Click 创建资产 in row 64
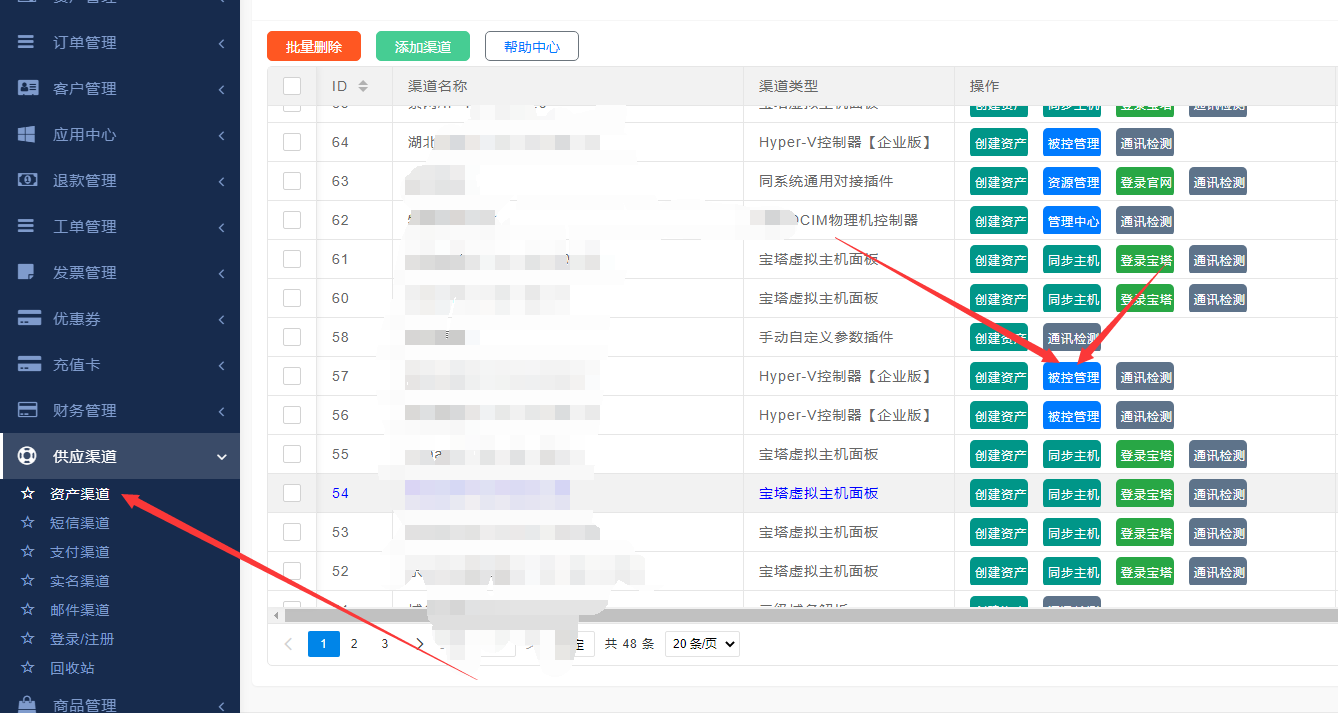This screenshot has width=1338, height=713. pos(999,143)
